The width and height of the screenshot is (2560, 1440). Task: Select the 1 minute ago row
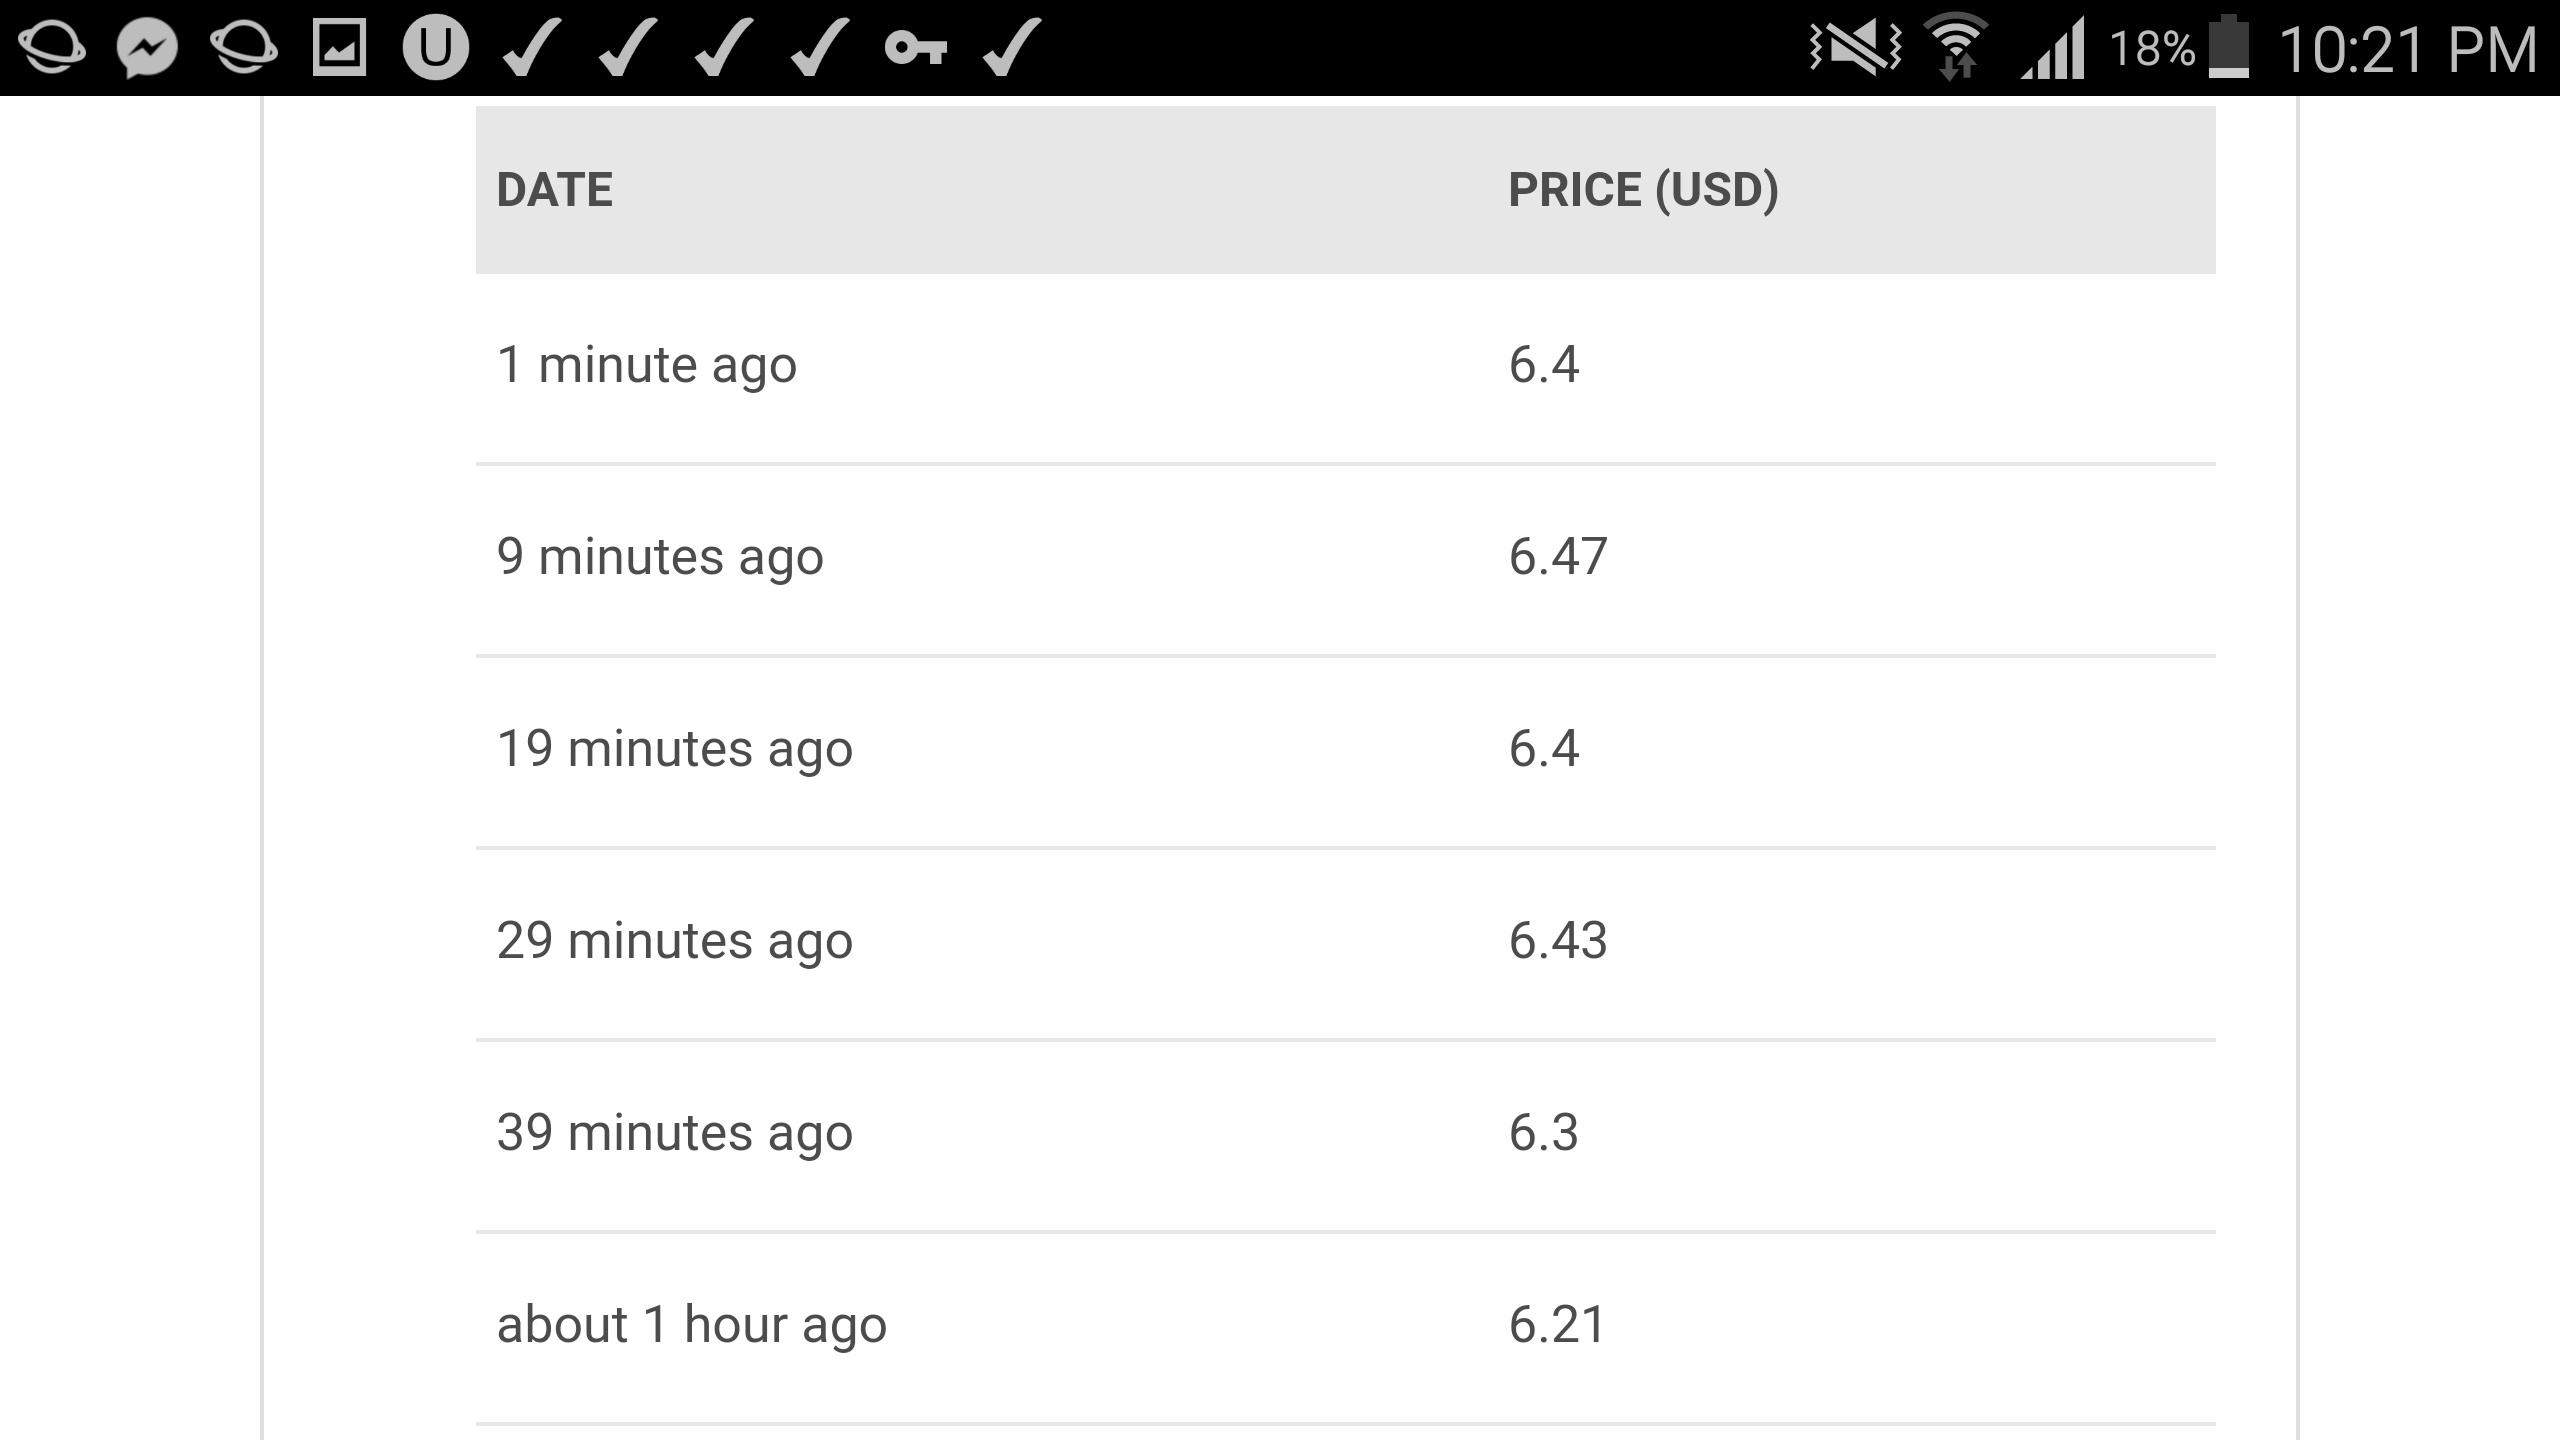tap(1346, 368)
